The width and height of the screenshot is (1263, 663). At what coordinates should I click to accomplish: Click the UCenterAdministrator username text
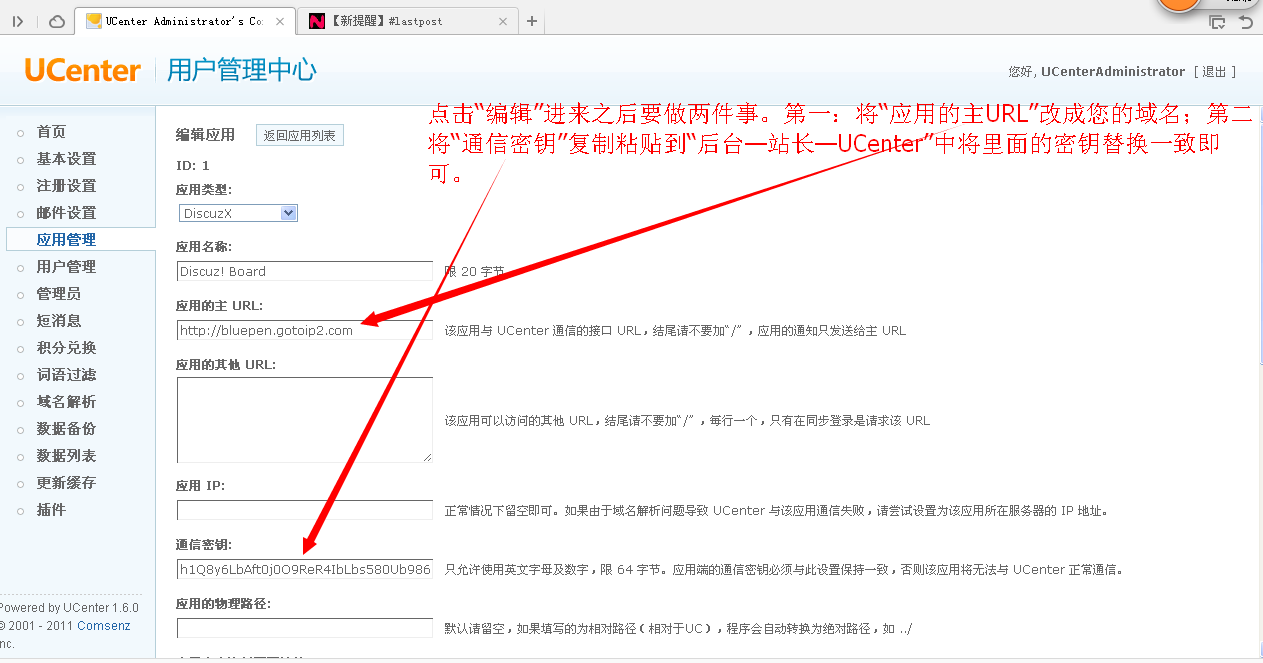click(x=1113, y=72)
